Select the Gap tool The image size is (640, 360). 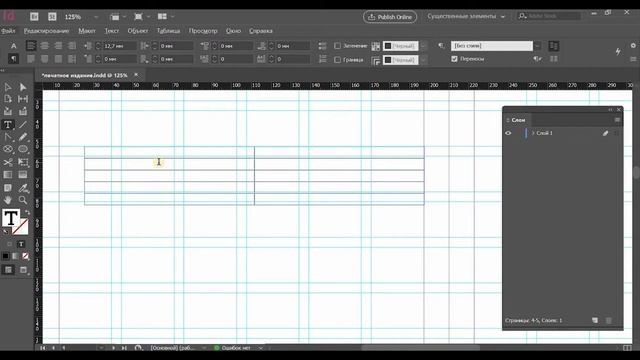click(x=23, y=99)
